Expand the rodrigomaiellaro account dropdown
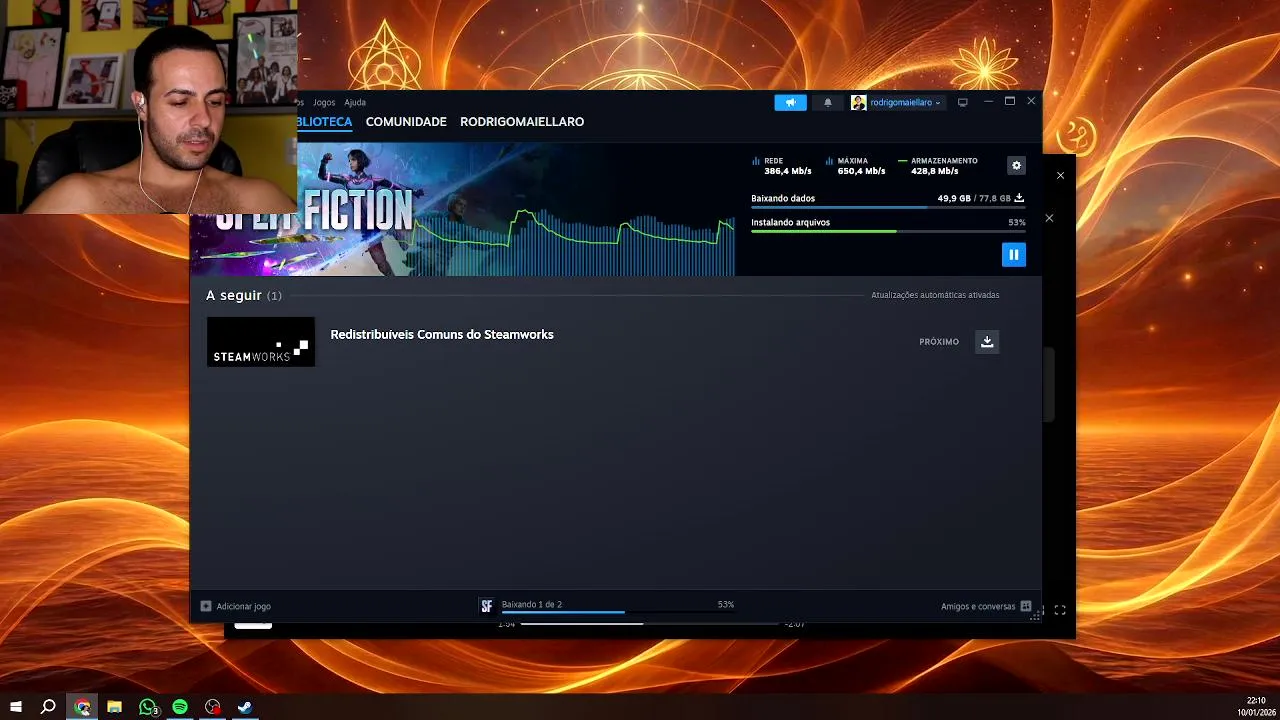Viewport: 1280px width, 720px height. 897,102
